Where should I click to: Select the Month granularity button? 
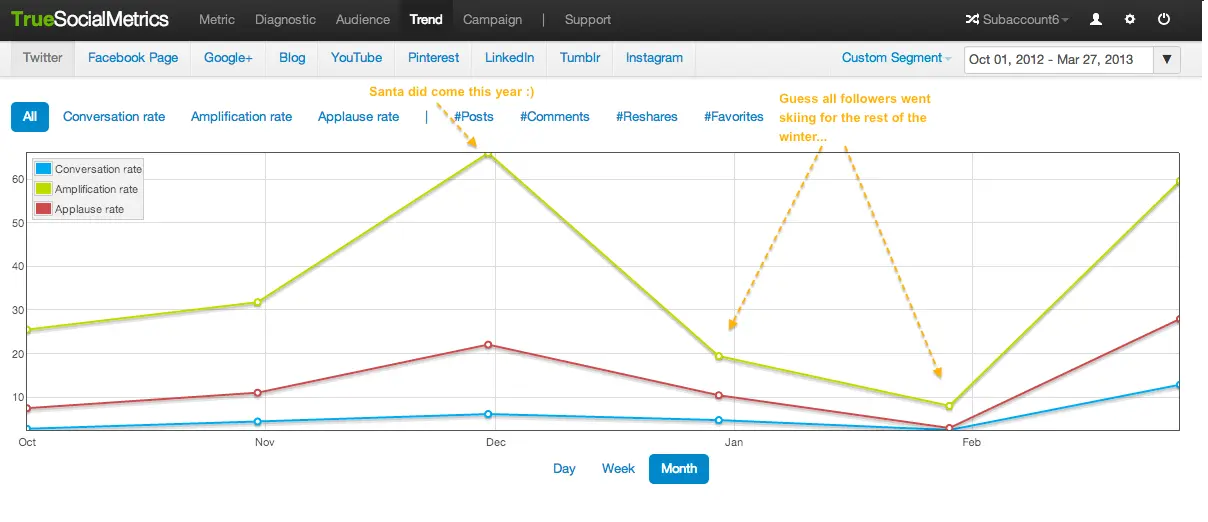pos(678,468)
